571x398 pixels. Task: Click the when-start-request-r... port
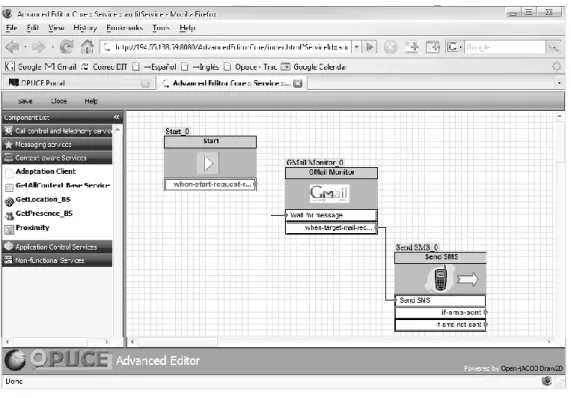(210, 184)
